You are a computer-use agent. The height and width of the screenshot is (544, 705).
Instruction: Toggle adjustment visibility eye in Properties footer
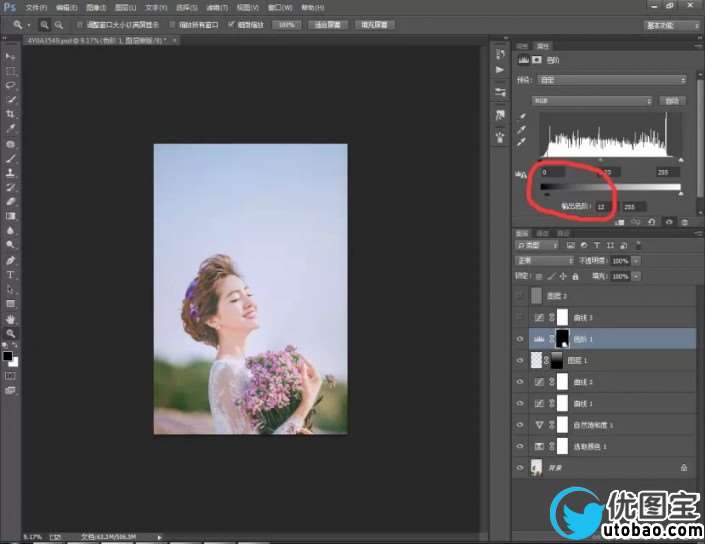click(x=669, y=222)
